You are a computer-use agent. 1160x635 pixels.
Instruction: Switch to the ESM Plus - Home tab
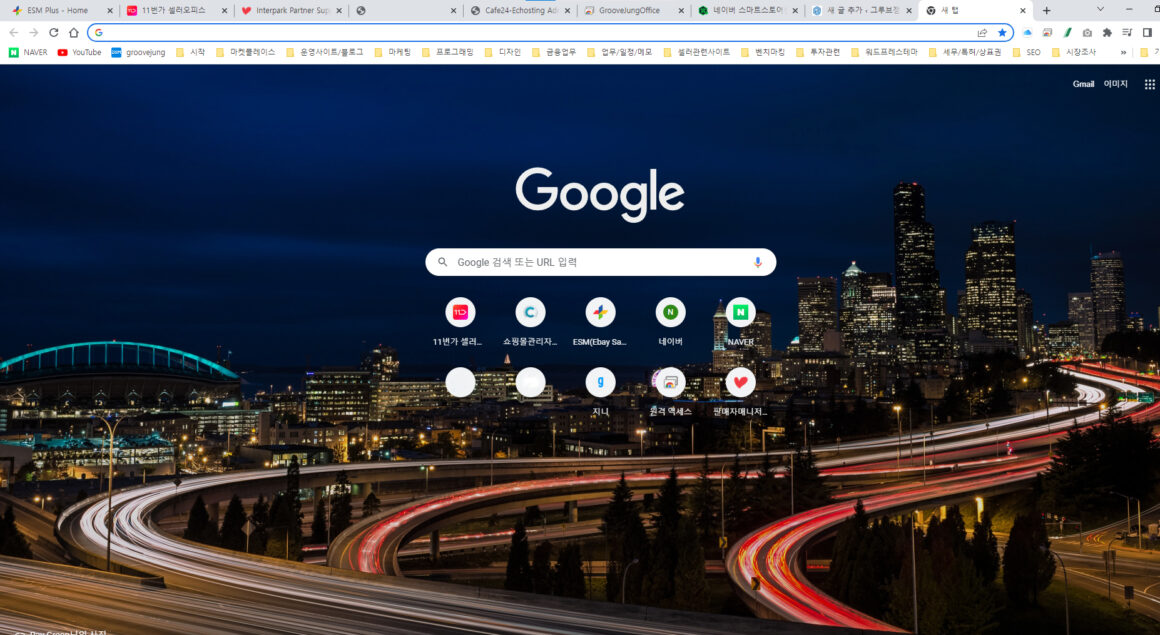(x=57, y=10)
